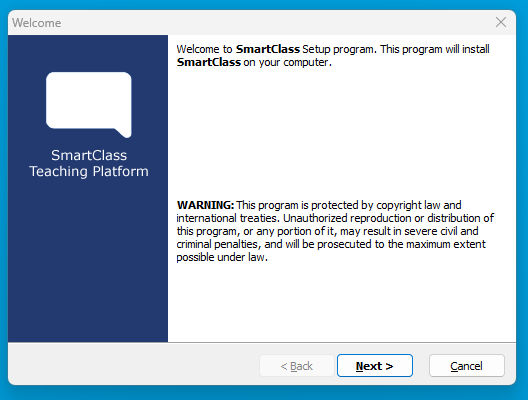This screenshot has height=400, width=528.
Task: Click the "SmartClass" label under the logo
Action: pyautogui.click(x=89, y=155)
